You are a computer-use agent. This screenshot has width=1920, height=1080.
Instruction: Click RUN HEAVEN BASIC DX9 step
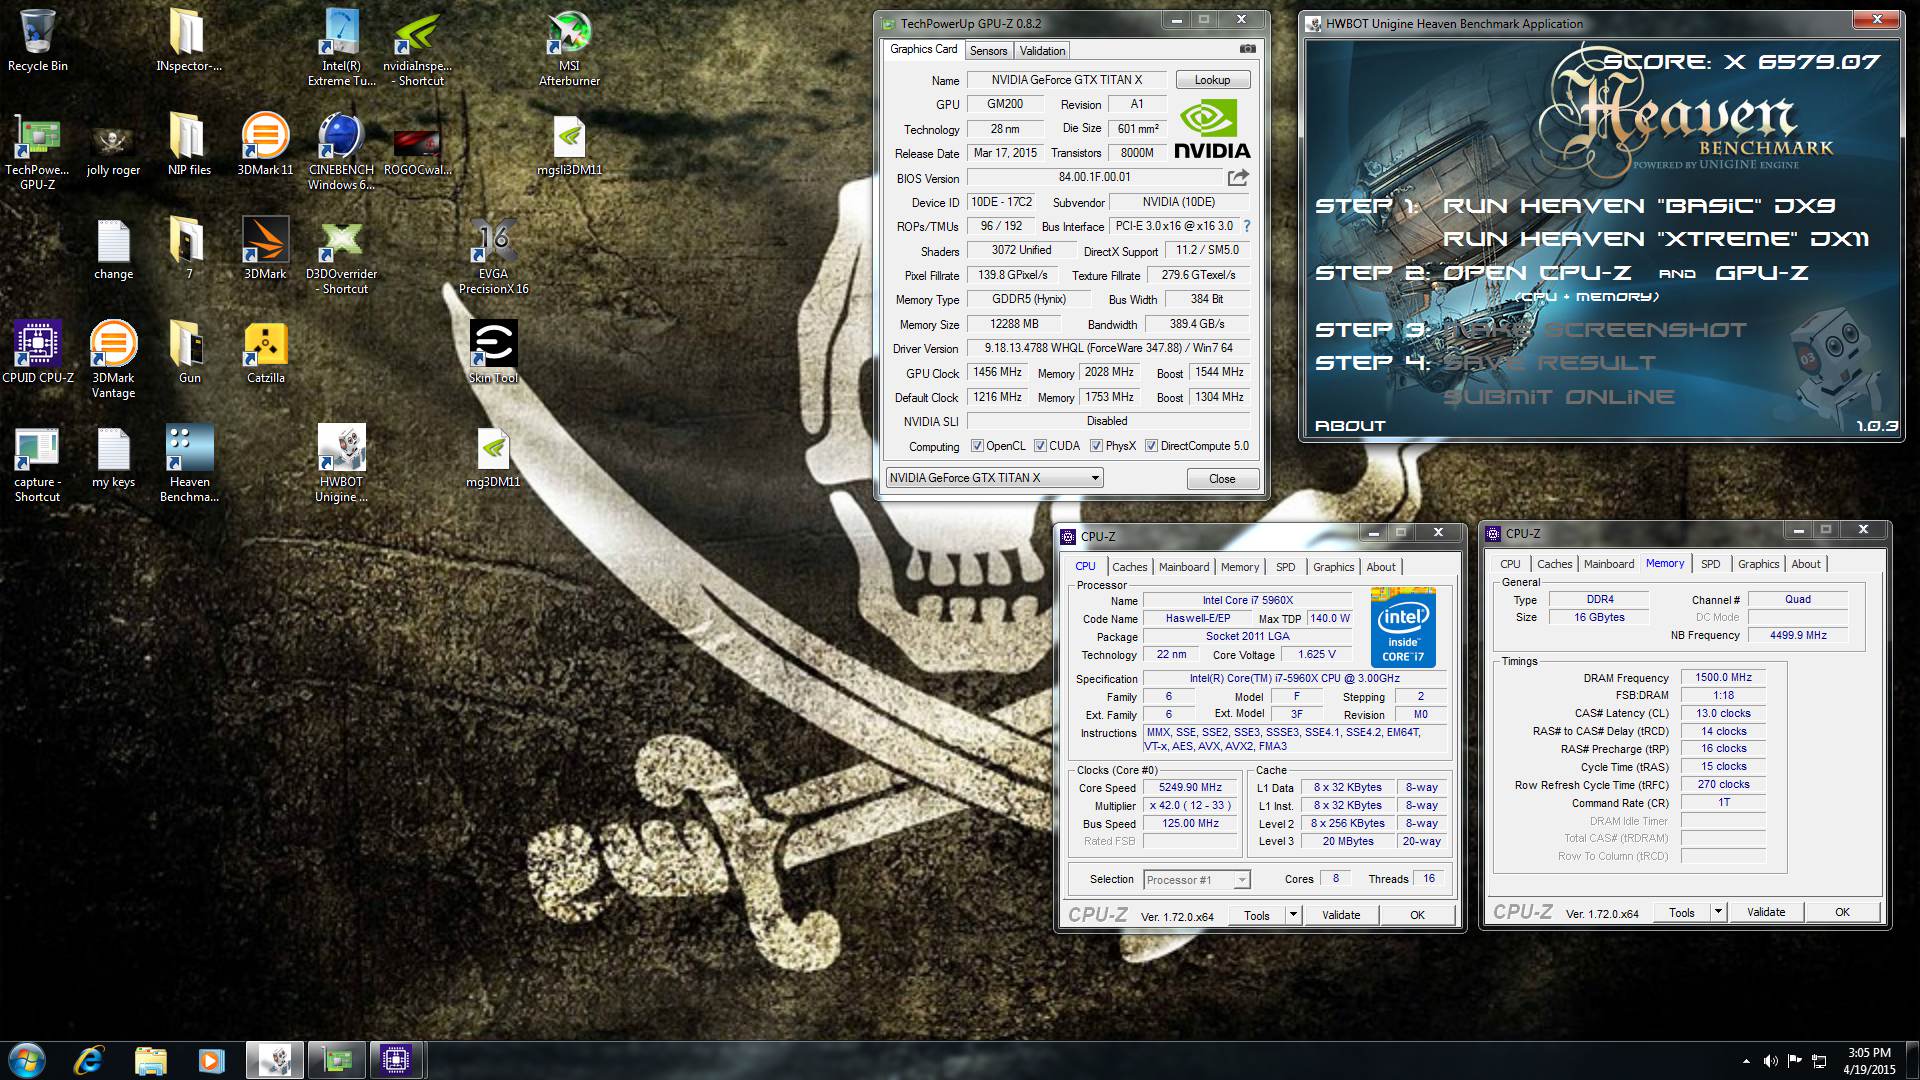point(1639,206)
